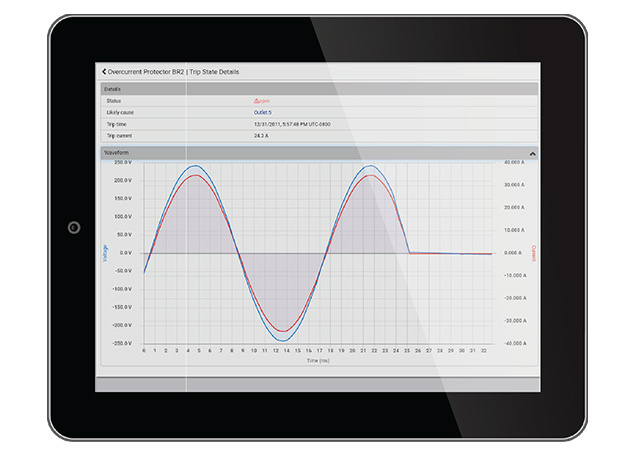Click the '0' ms tick on time axis

[144, 351]
